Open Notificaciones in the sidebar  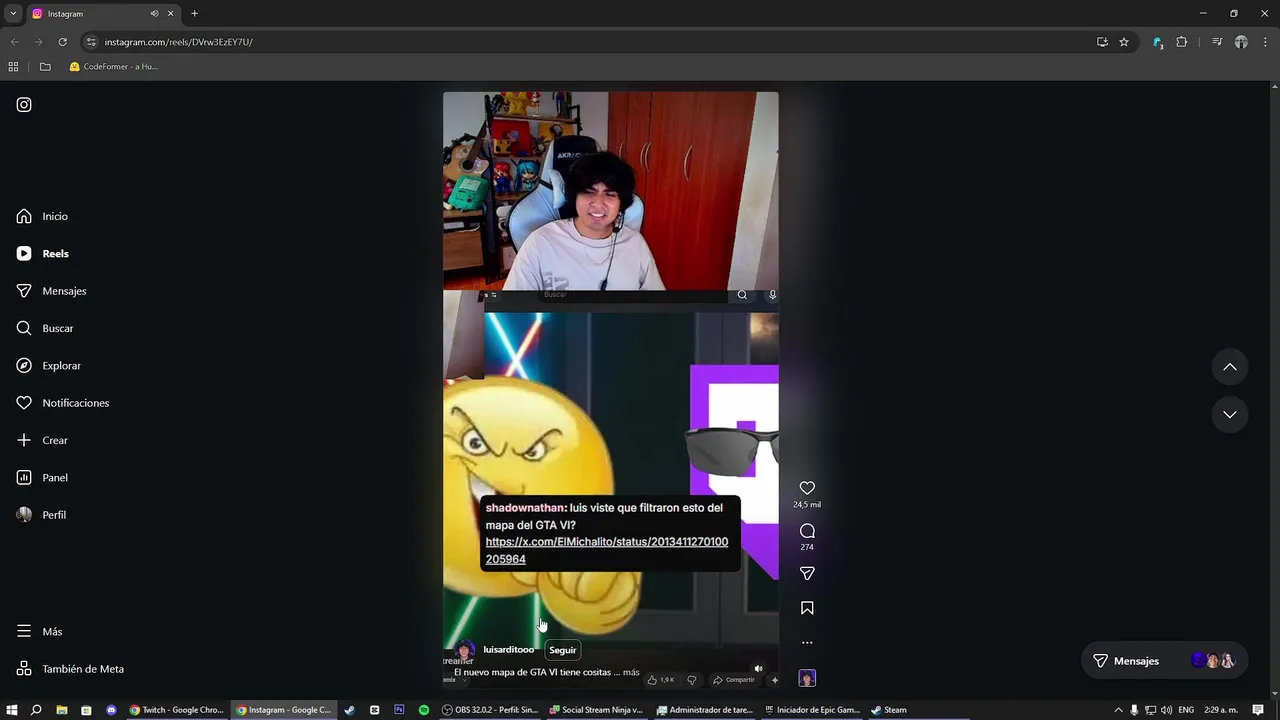pyautogui.click(x=62, y=403)
